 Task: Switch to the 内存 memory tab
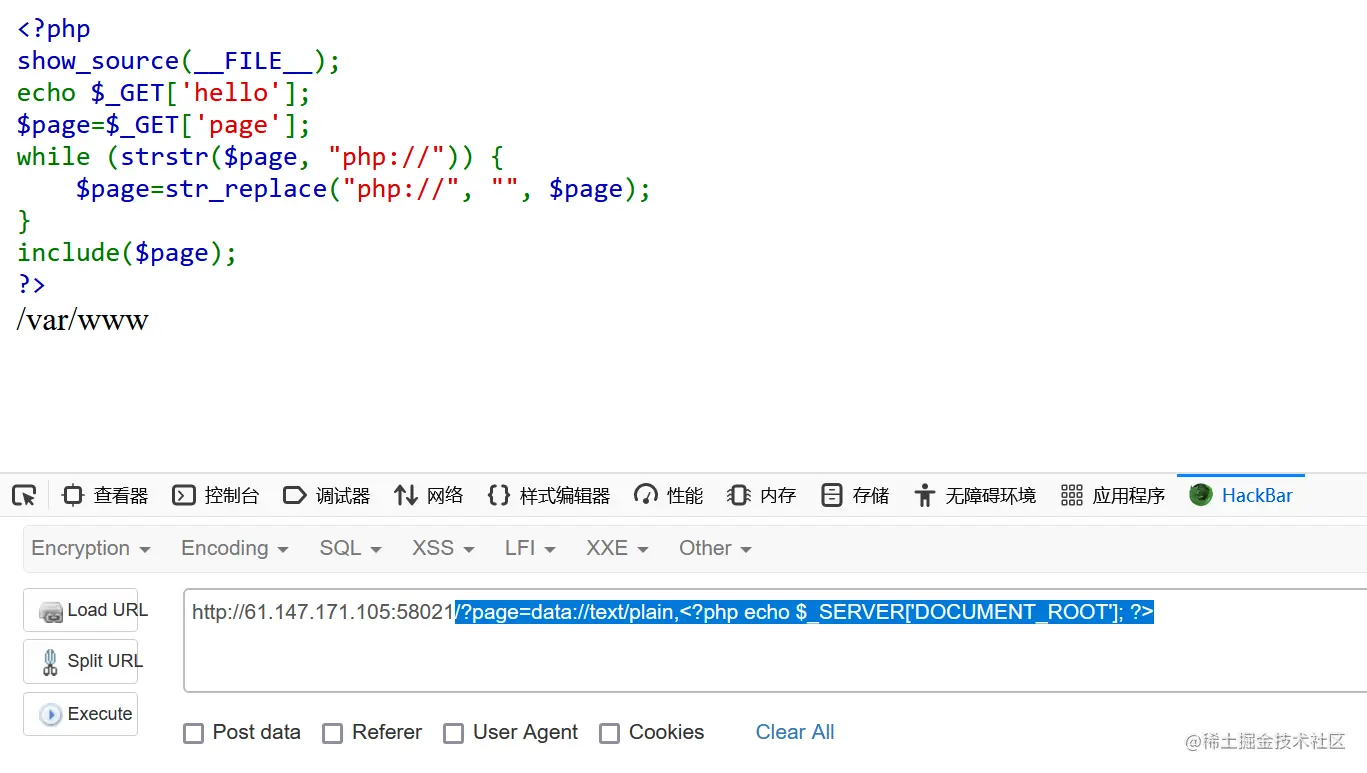point(762,495)
